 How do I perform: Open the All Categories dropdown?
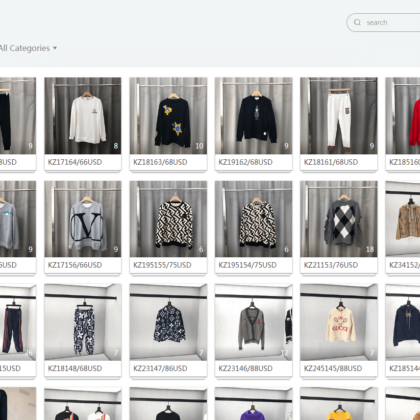(28, 48)
